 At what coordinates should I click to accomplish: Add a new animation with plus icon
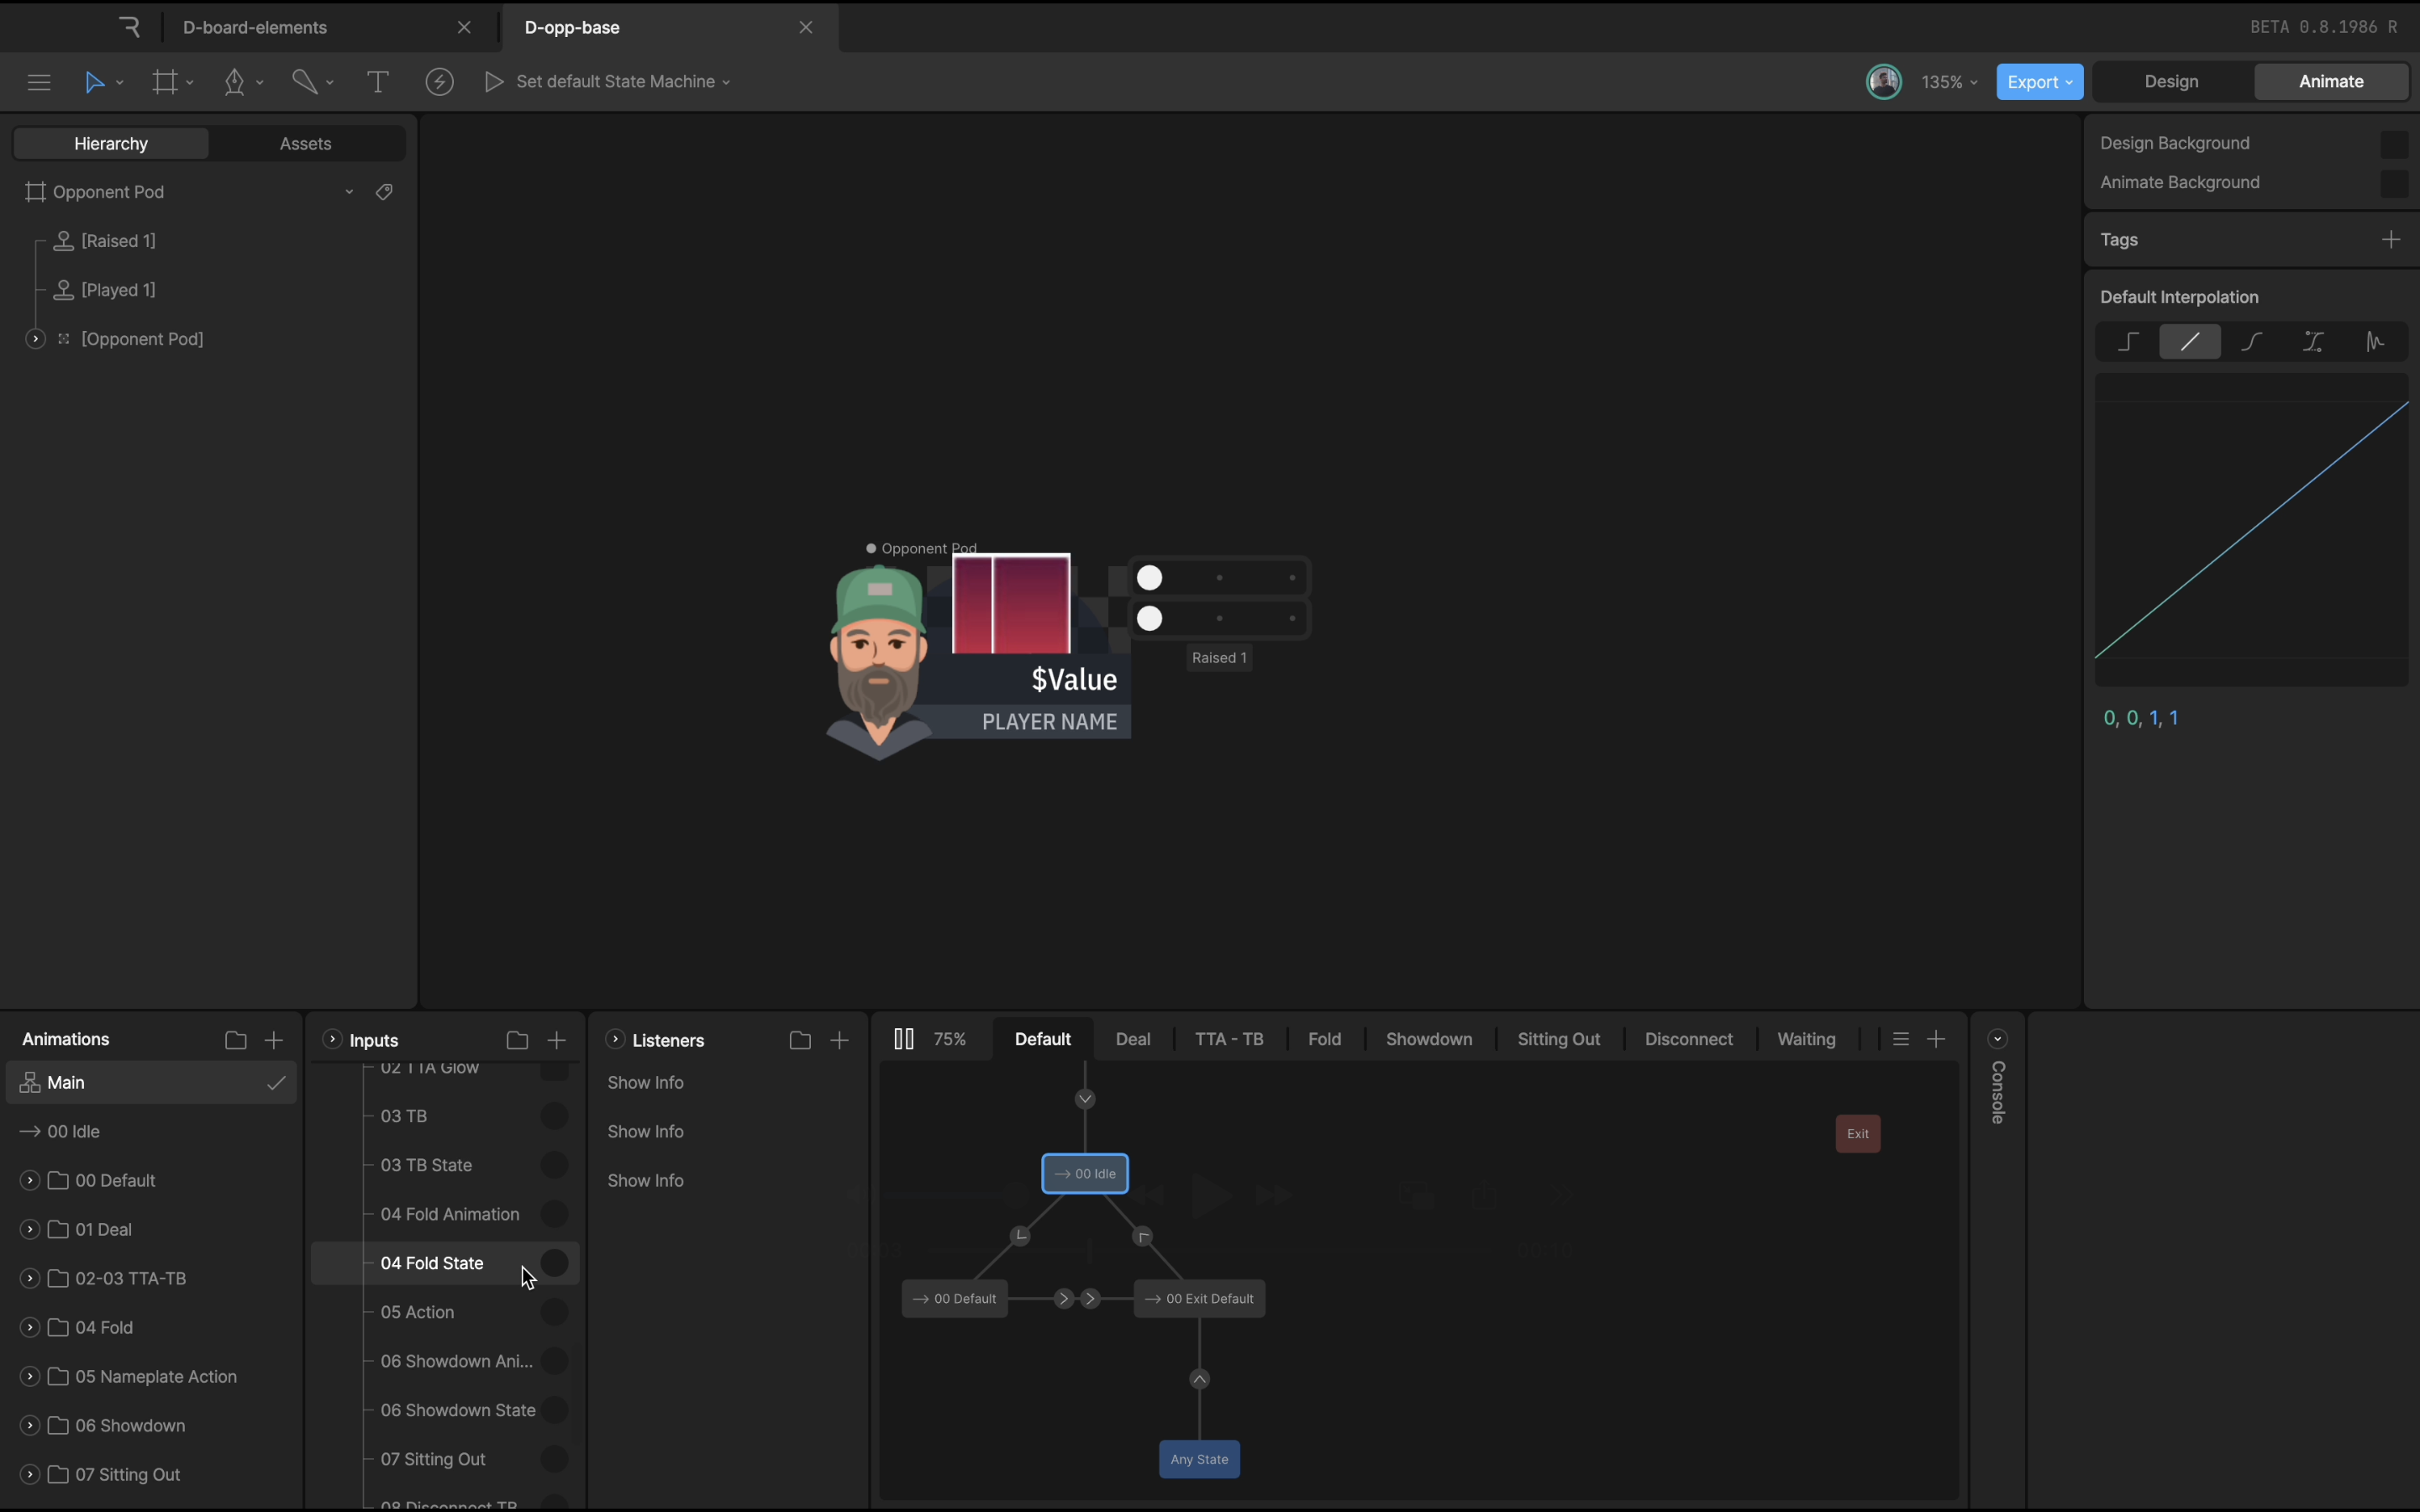tap(273, 1040)
